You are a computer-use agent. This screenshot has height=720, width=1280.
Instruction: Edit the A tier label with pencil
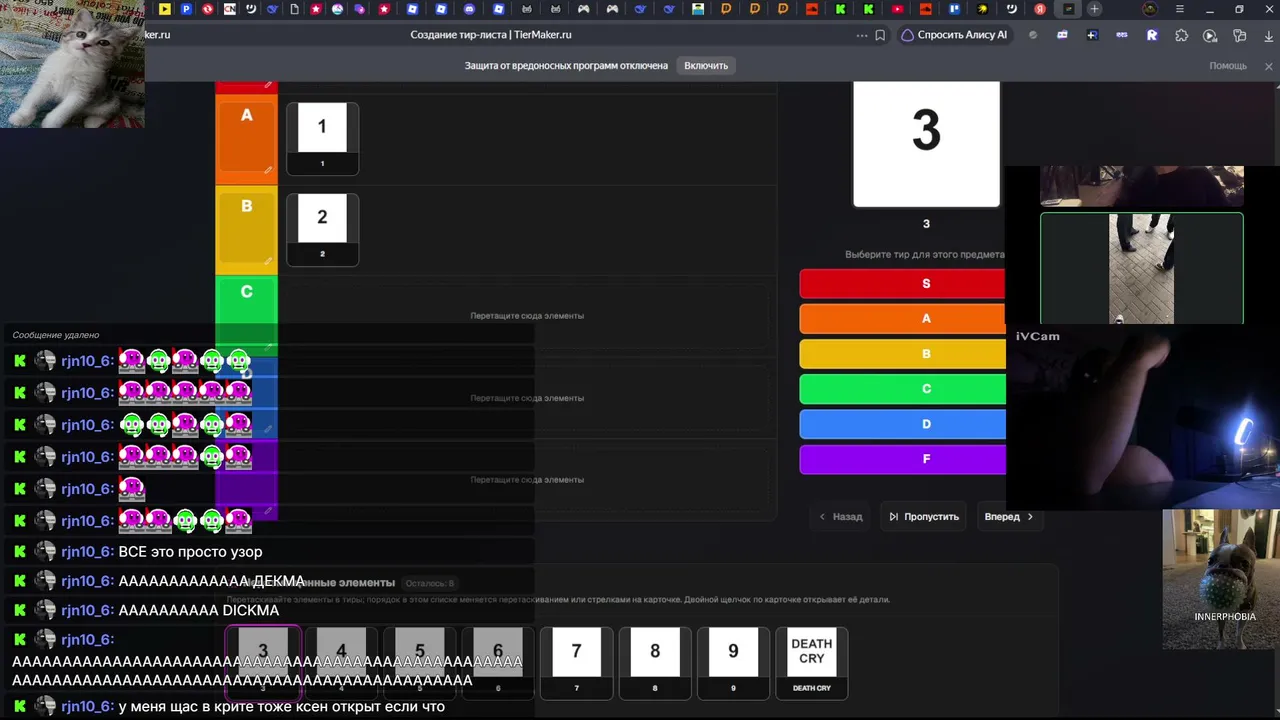coord(268,170)
